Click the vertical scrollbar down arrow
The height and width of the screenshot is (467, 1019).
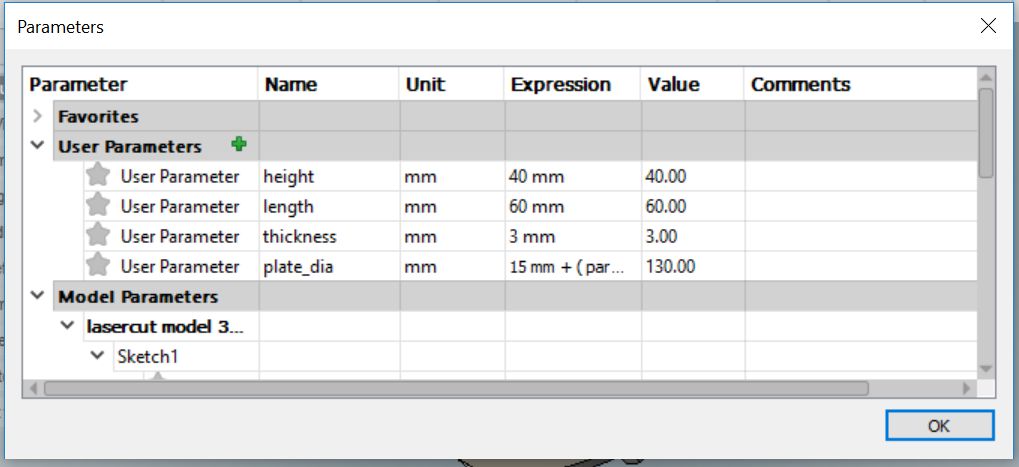point(986,368)
